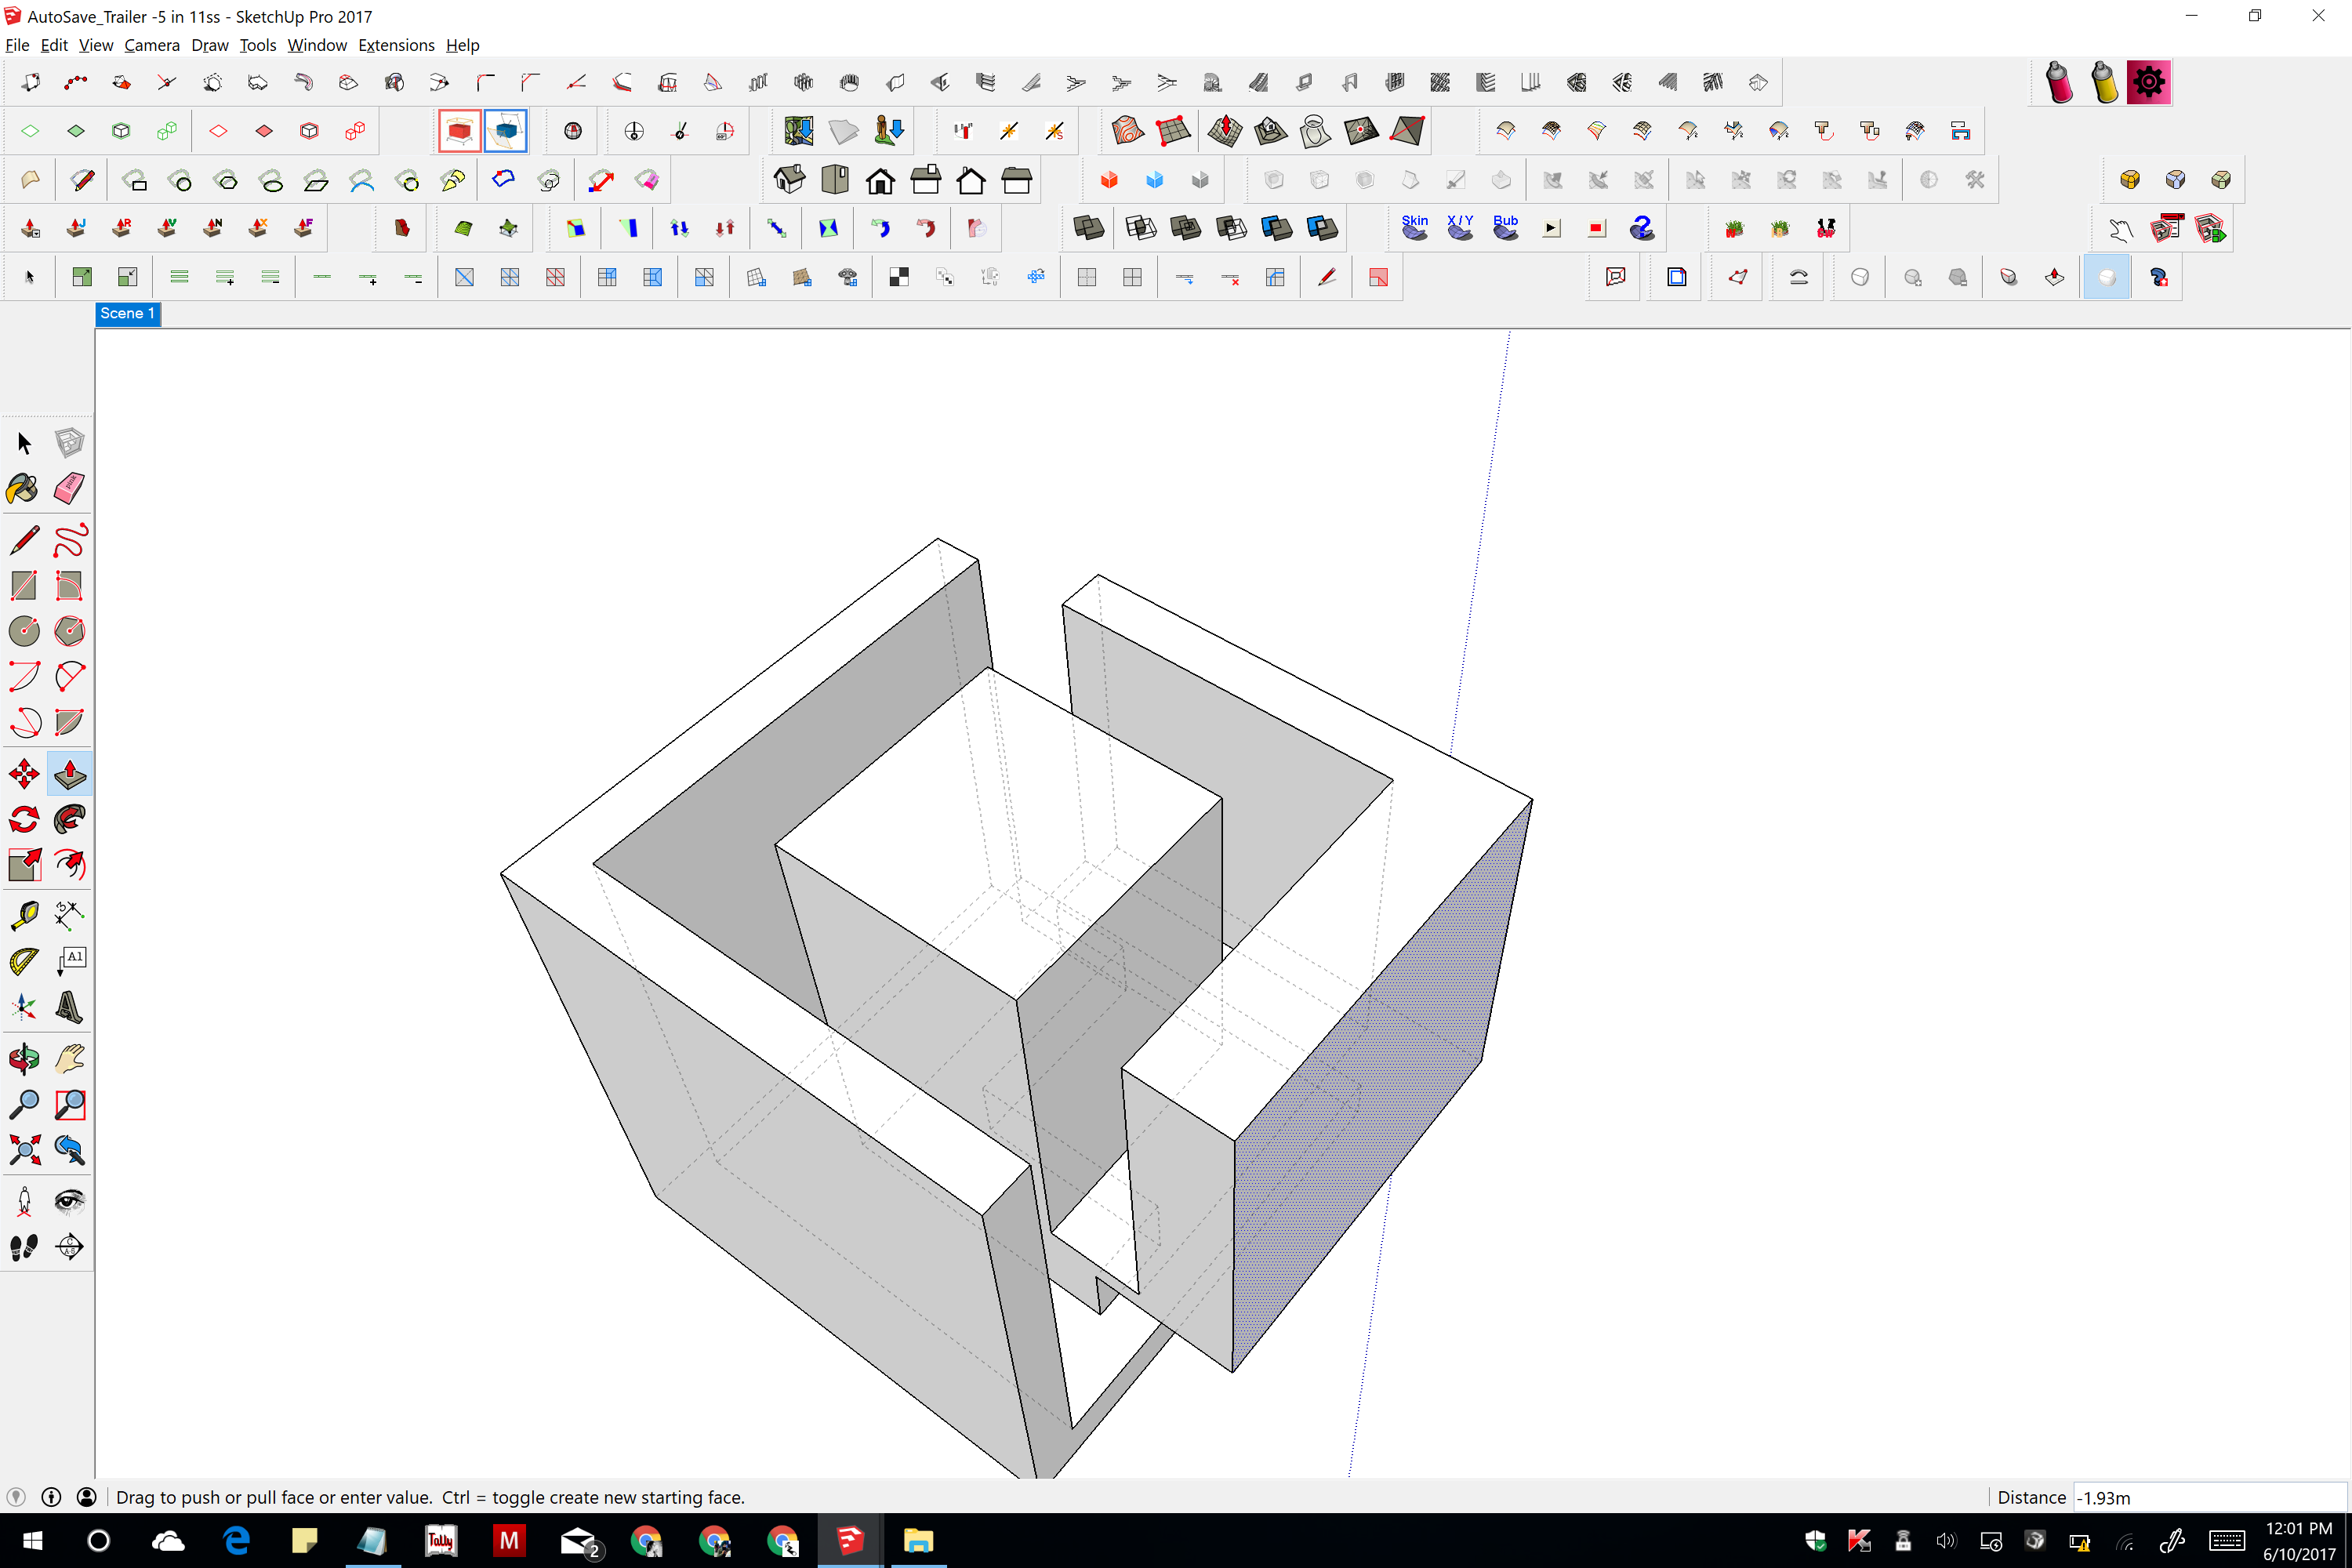Open the File menu

(x=17, y=45)
